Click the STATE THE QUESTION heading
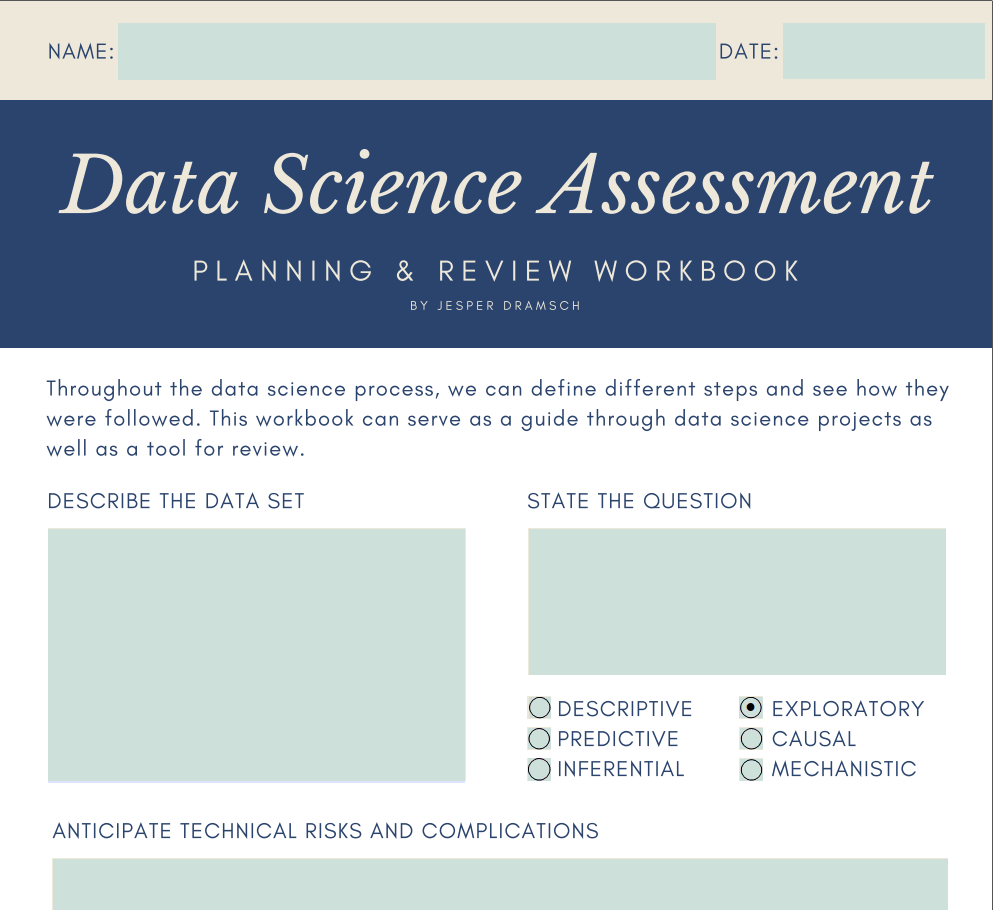The width and height of the screenshot is (993, 910). coord(640,501)
